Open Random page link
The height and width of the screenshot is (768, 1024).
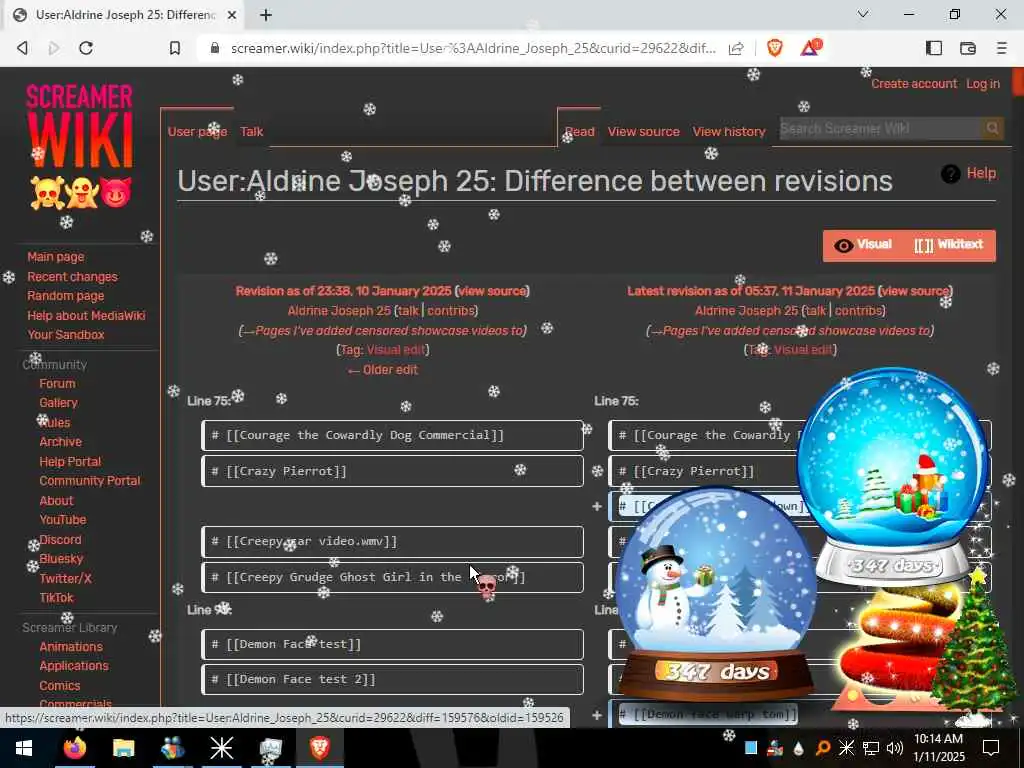pyautogui.click(x=65, y=296)
